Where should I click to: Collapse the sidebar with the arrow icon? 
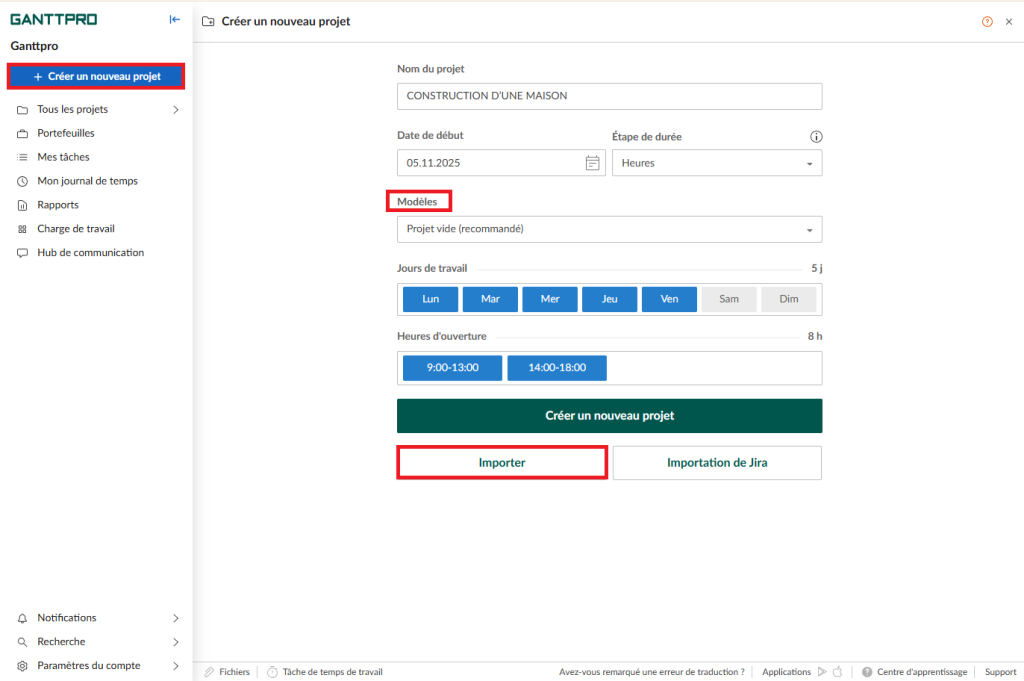pos(174,18)
